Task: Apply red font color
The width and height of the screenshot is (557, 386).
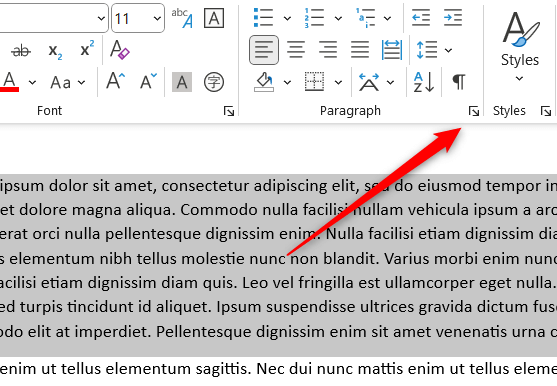Action: point(10,82)
